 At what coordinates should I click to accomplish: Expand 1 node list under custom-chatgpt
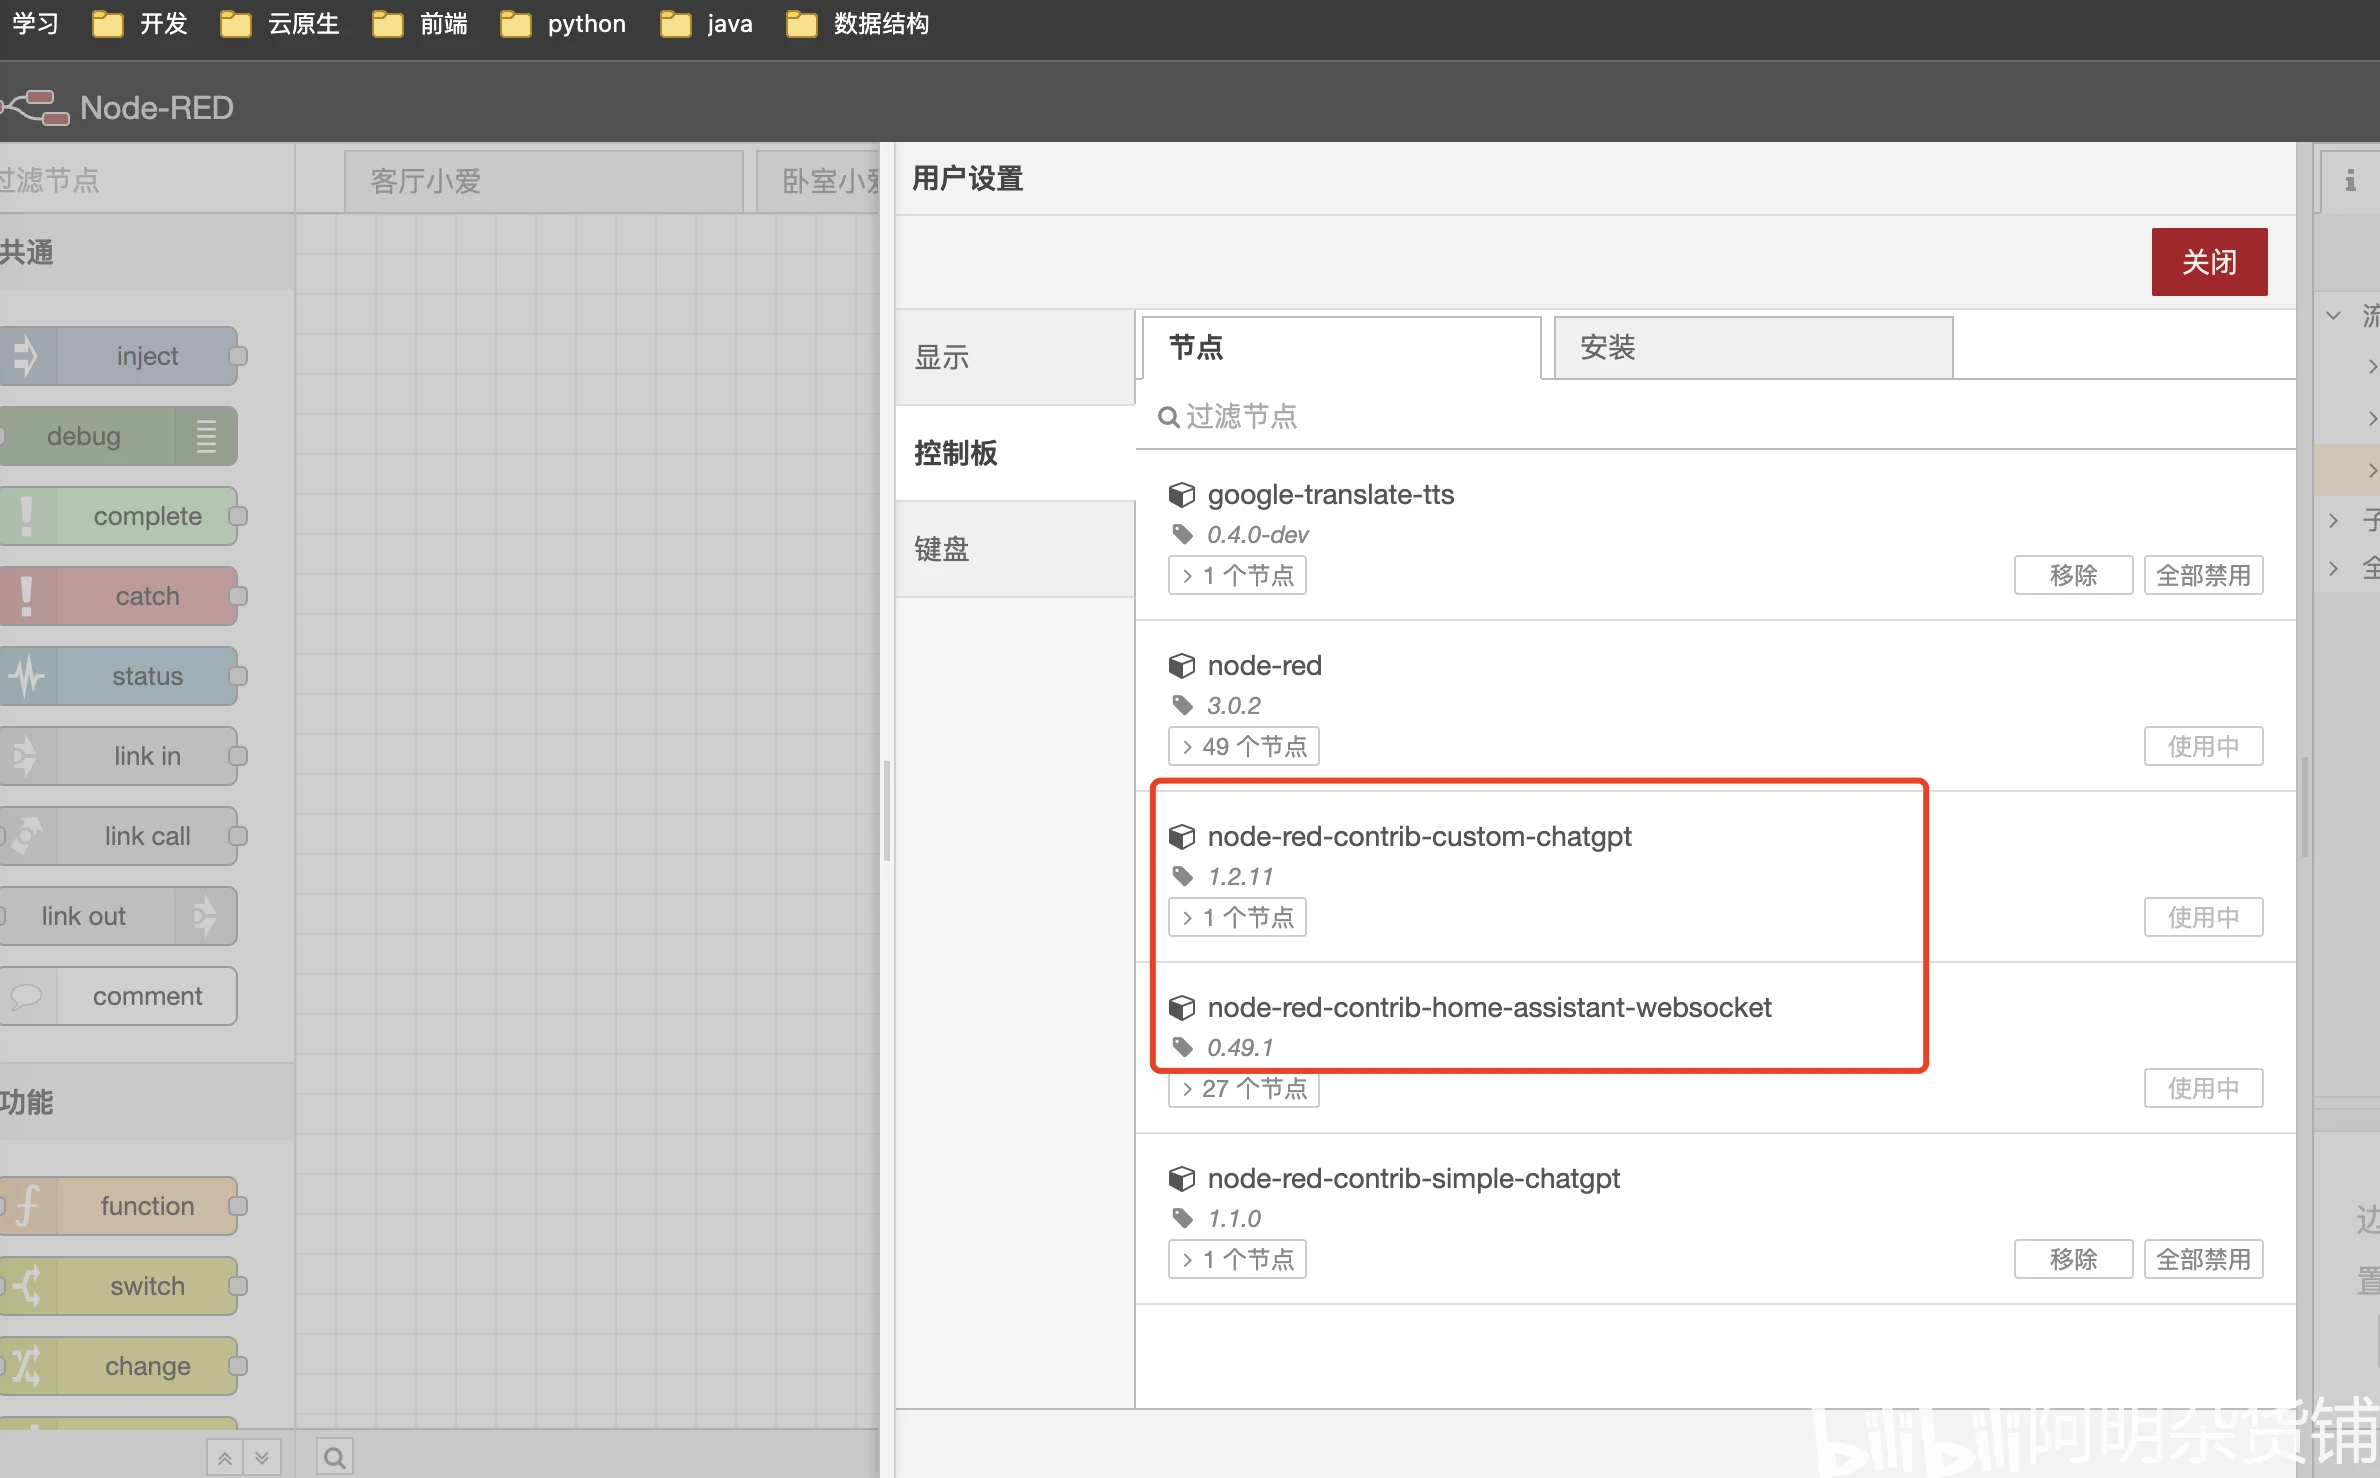[x=1237, y=918]
